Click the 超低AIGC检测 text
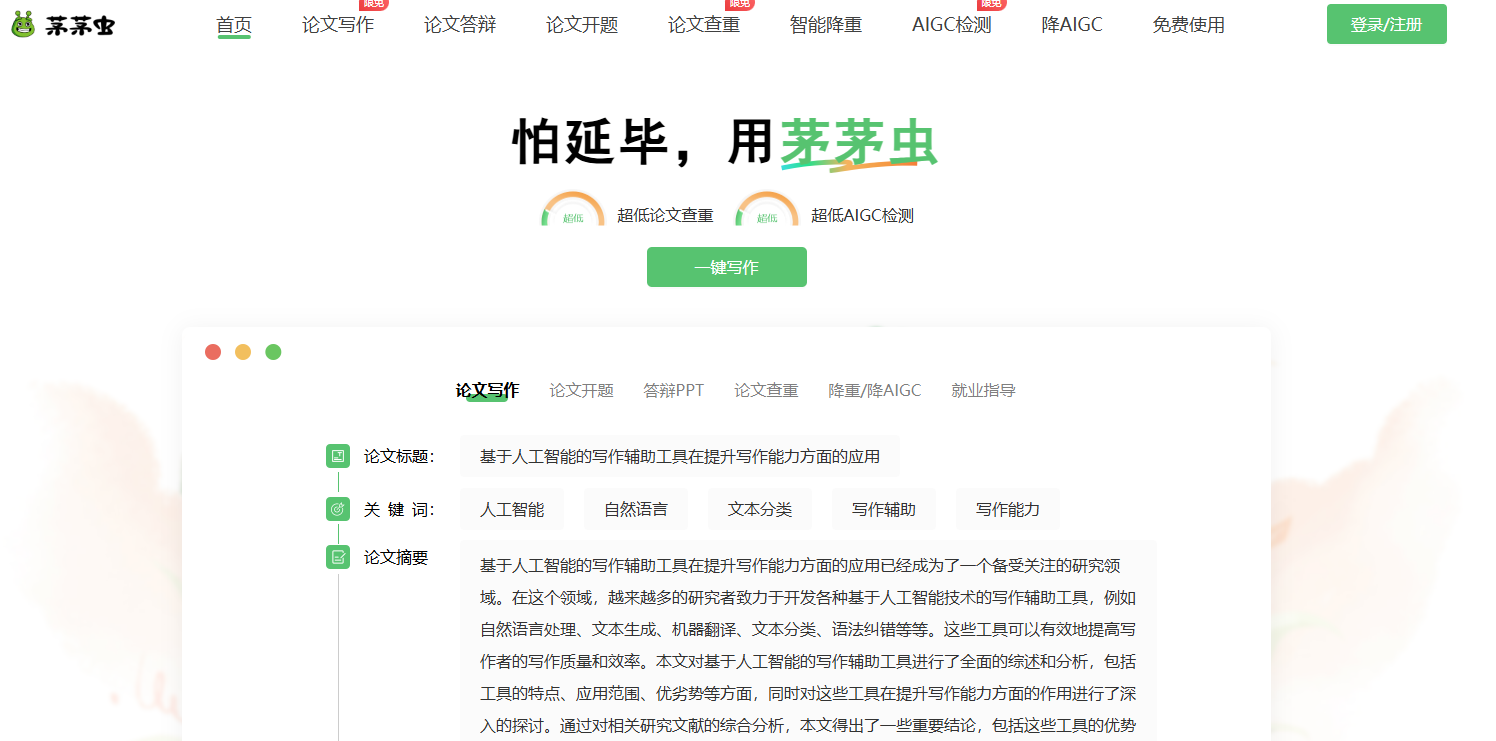This screenshot has height=741, width=1496. tap(862, 215)
